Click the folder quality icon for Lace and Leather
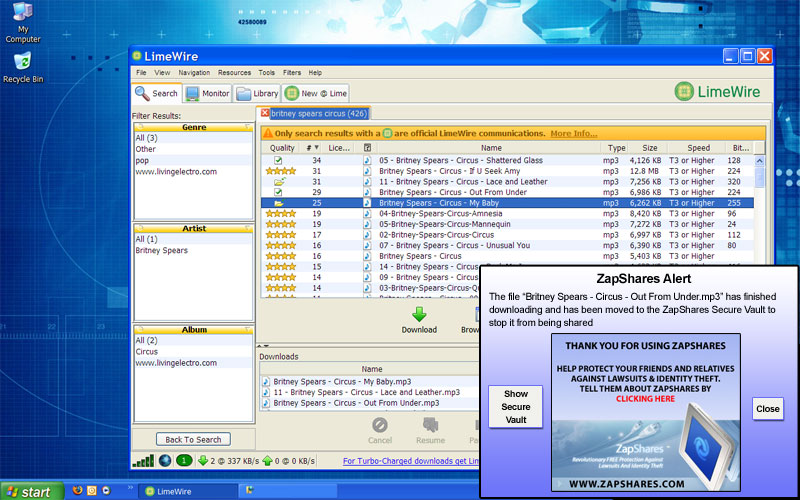This screenshot has height=500, width=800. tap(279, 182)
